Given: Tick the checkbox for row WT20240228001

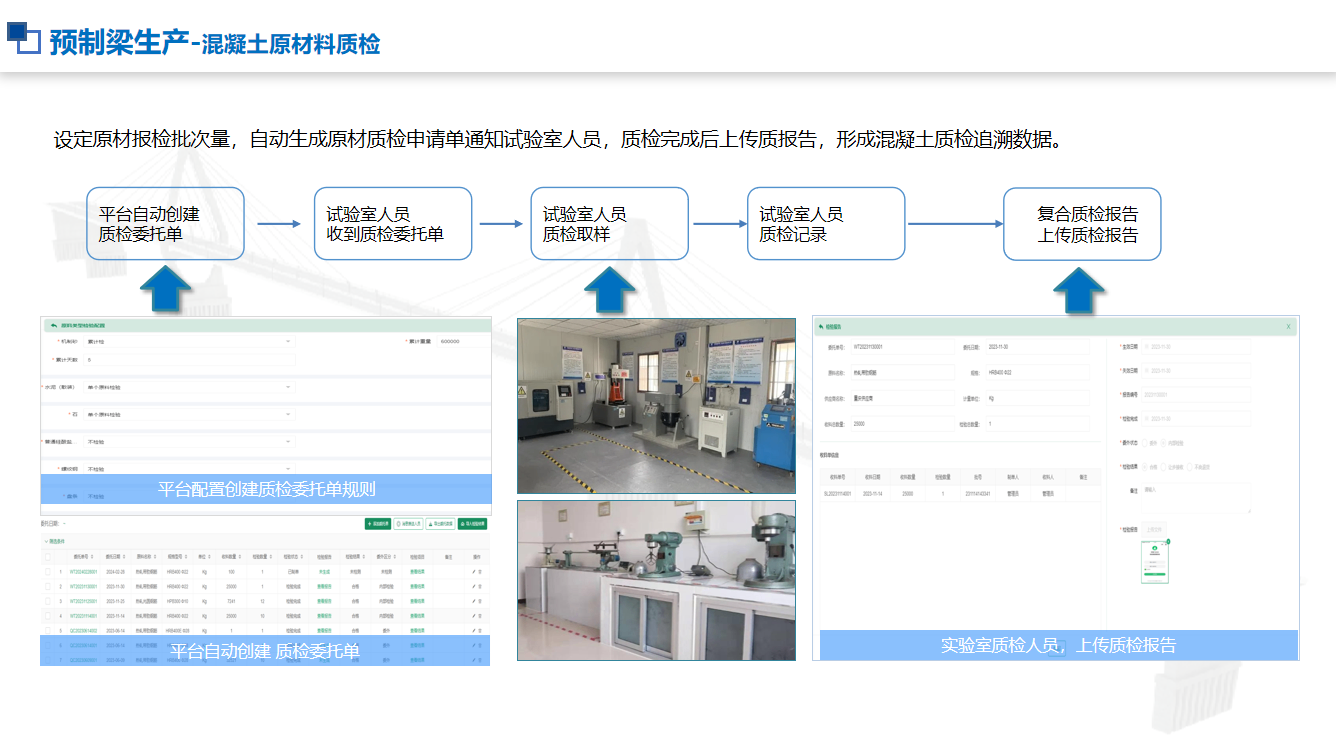Looking at the screenshot, I should [x=48, y=572].
